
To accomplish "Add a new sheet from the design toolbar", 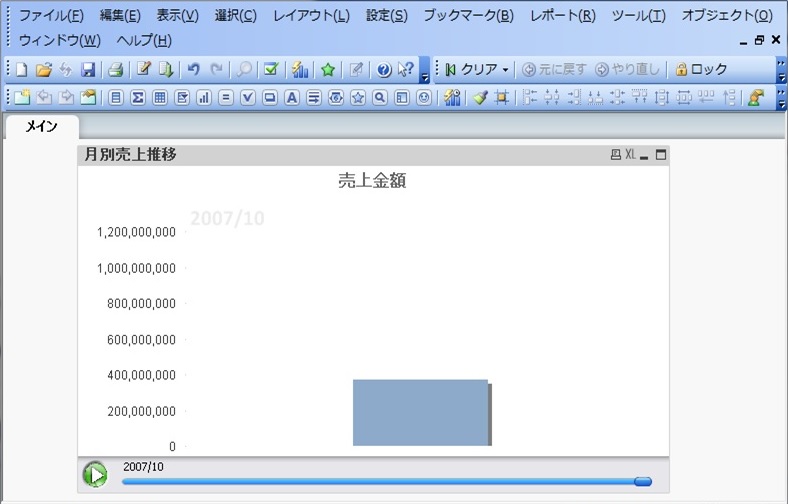I will [22, 97].
